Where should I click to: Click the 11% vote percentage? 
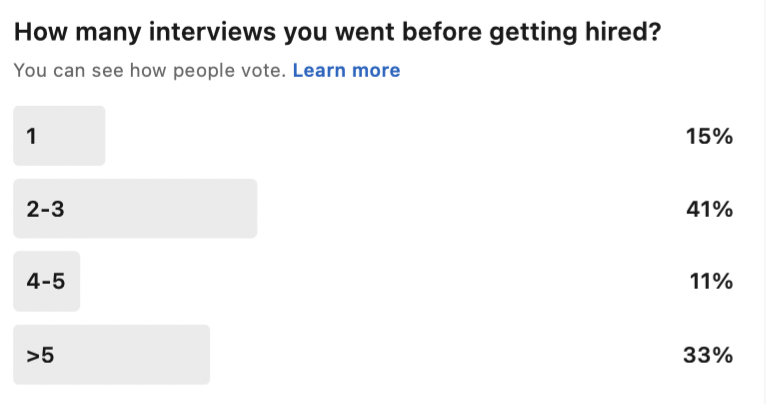point(711,281)
